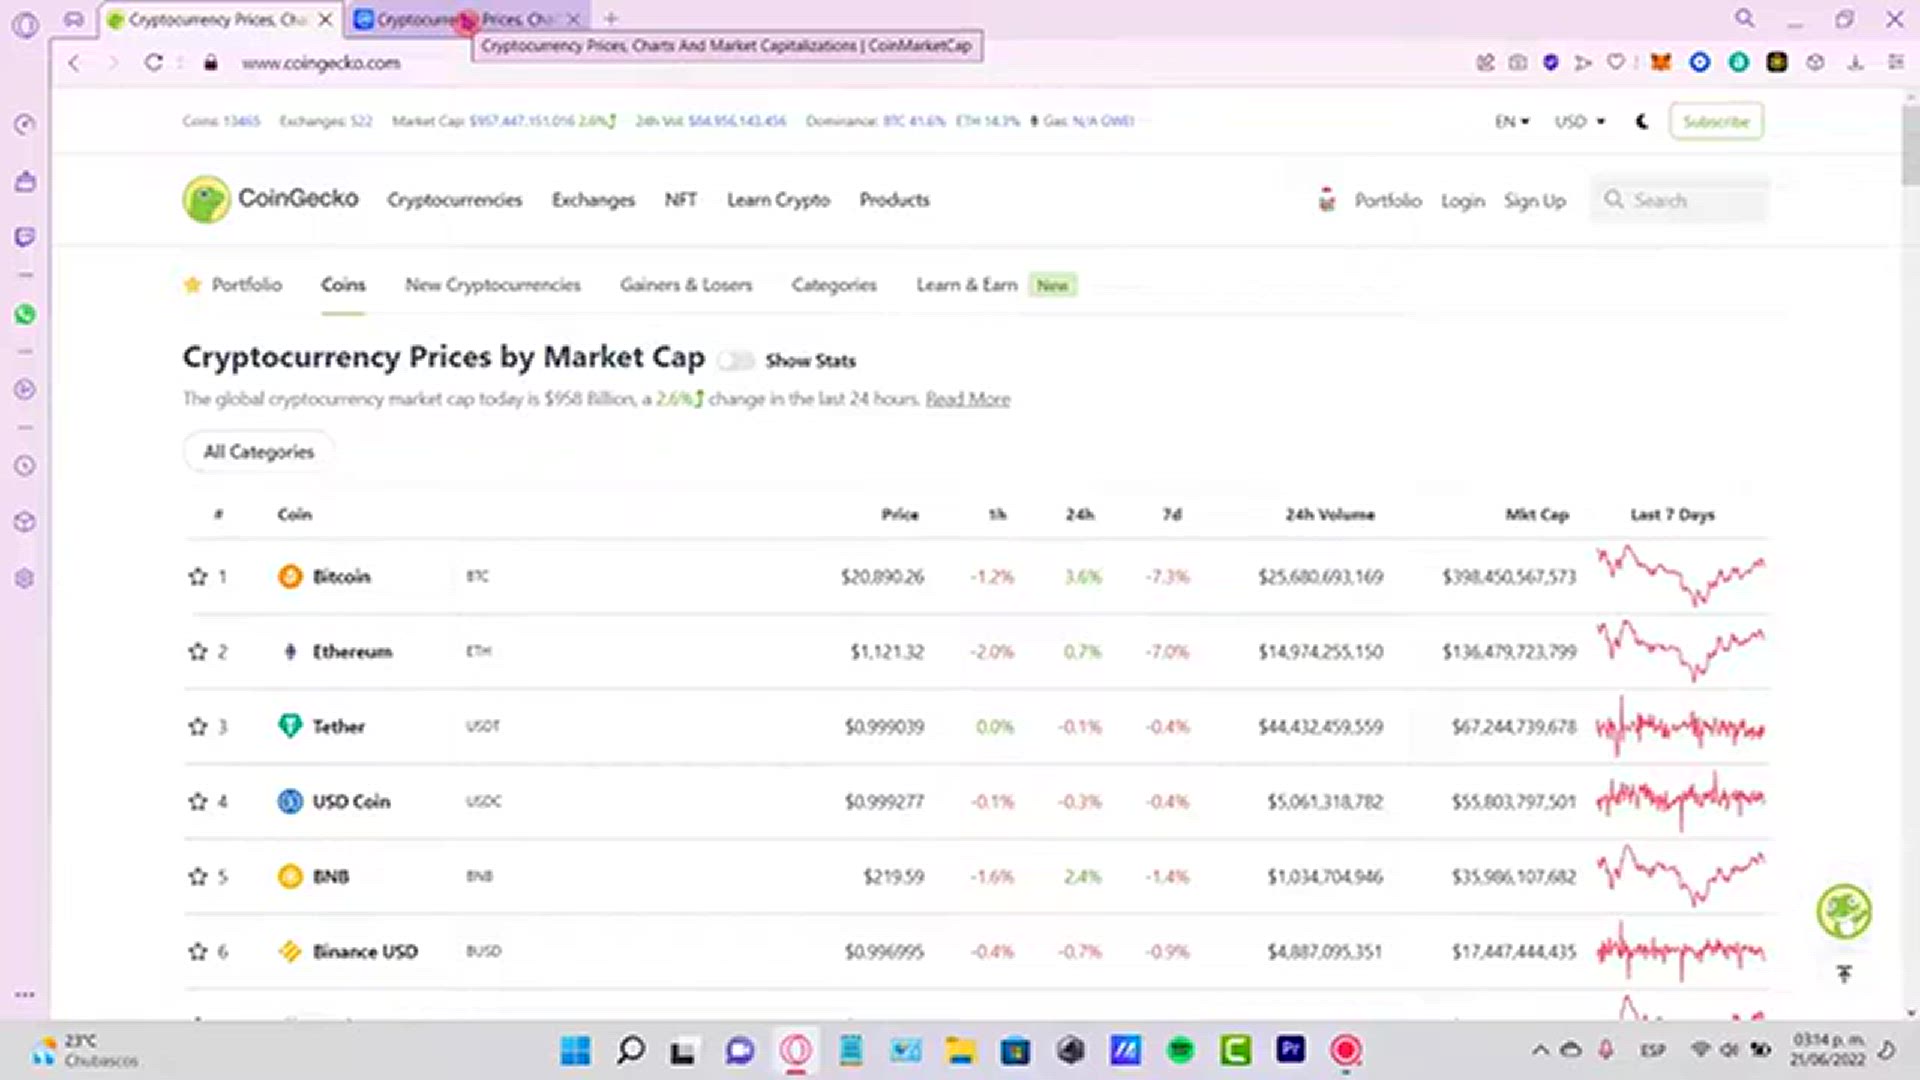The height and width of the screenshot is (1080, 1920).
Task: Favorite BNB with its star icon
Action: (x=197, y=877)
